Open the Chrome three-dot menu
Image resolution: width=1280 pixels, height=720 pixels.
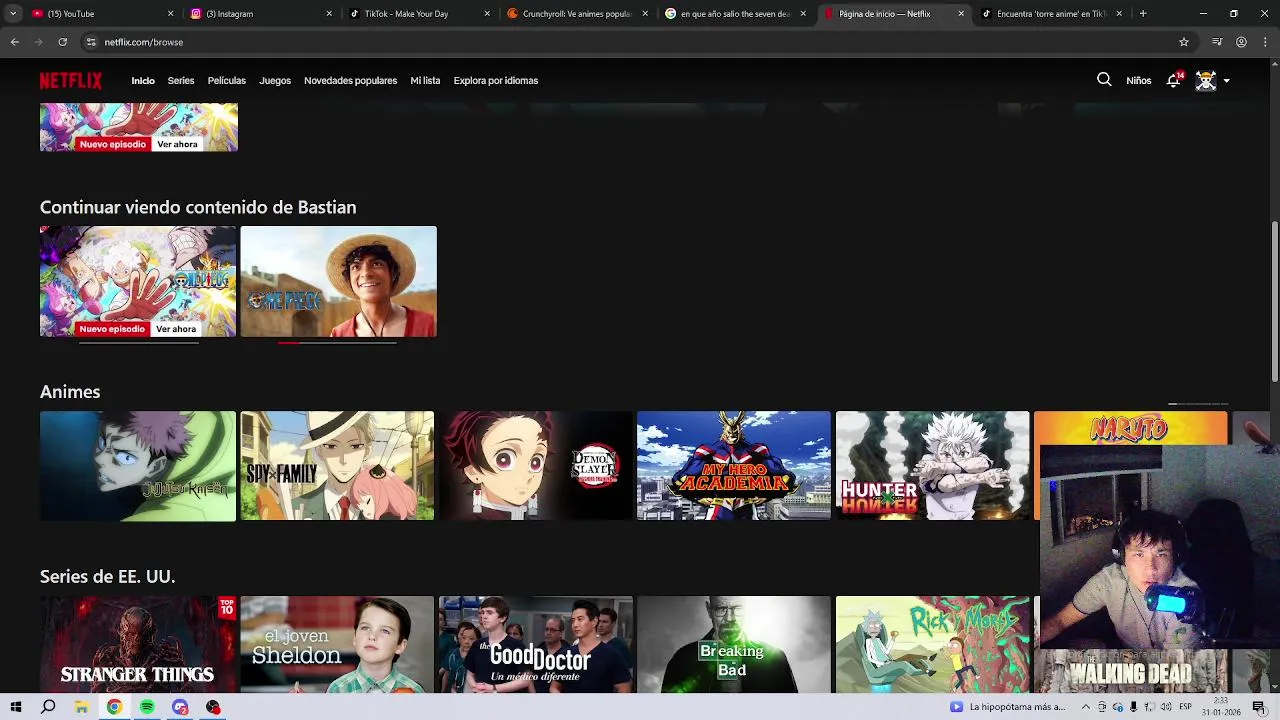click(1266, 42)
